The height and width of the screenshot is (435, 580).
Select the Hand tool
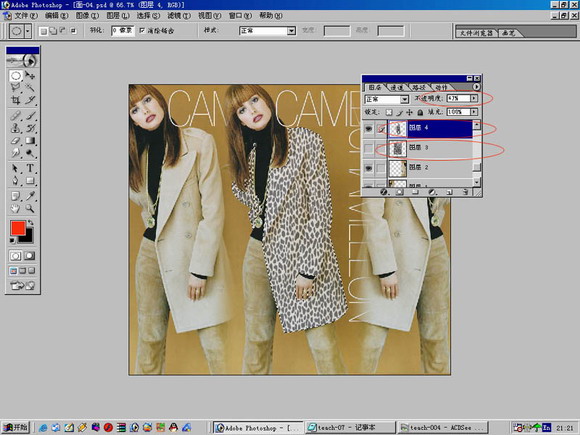[16, 208]
